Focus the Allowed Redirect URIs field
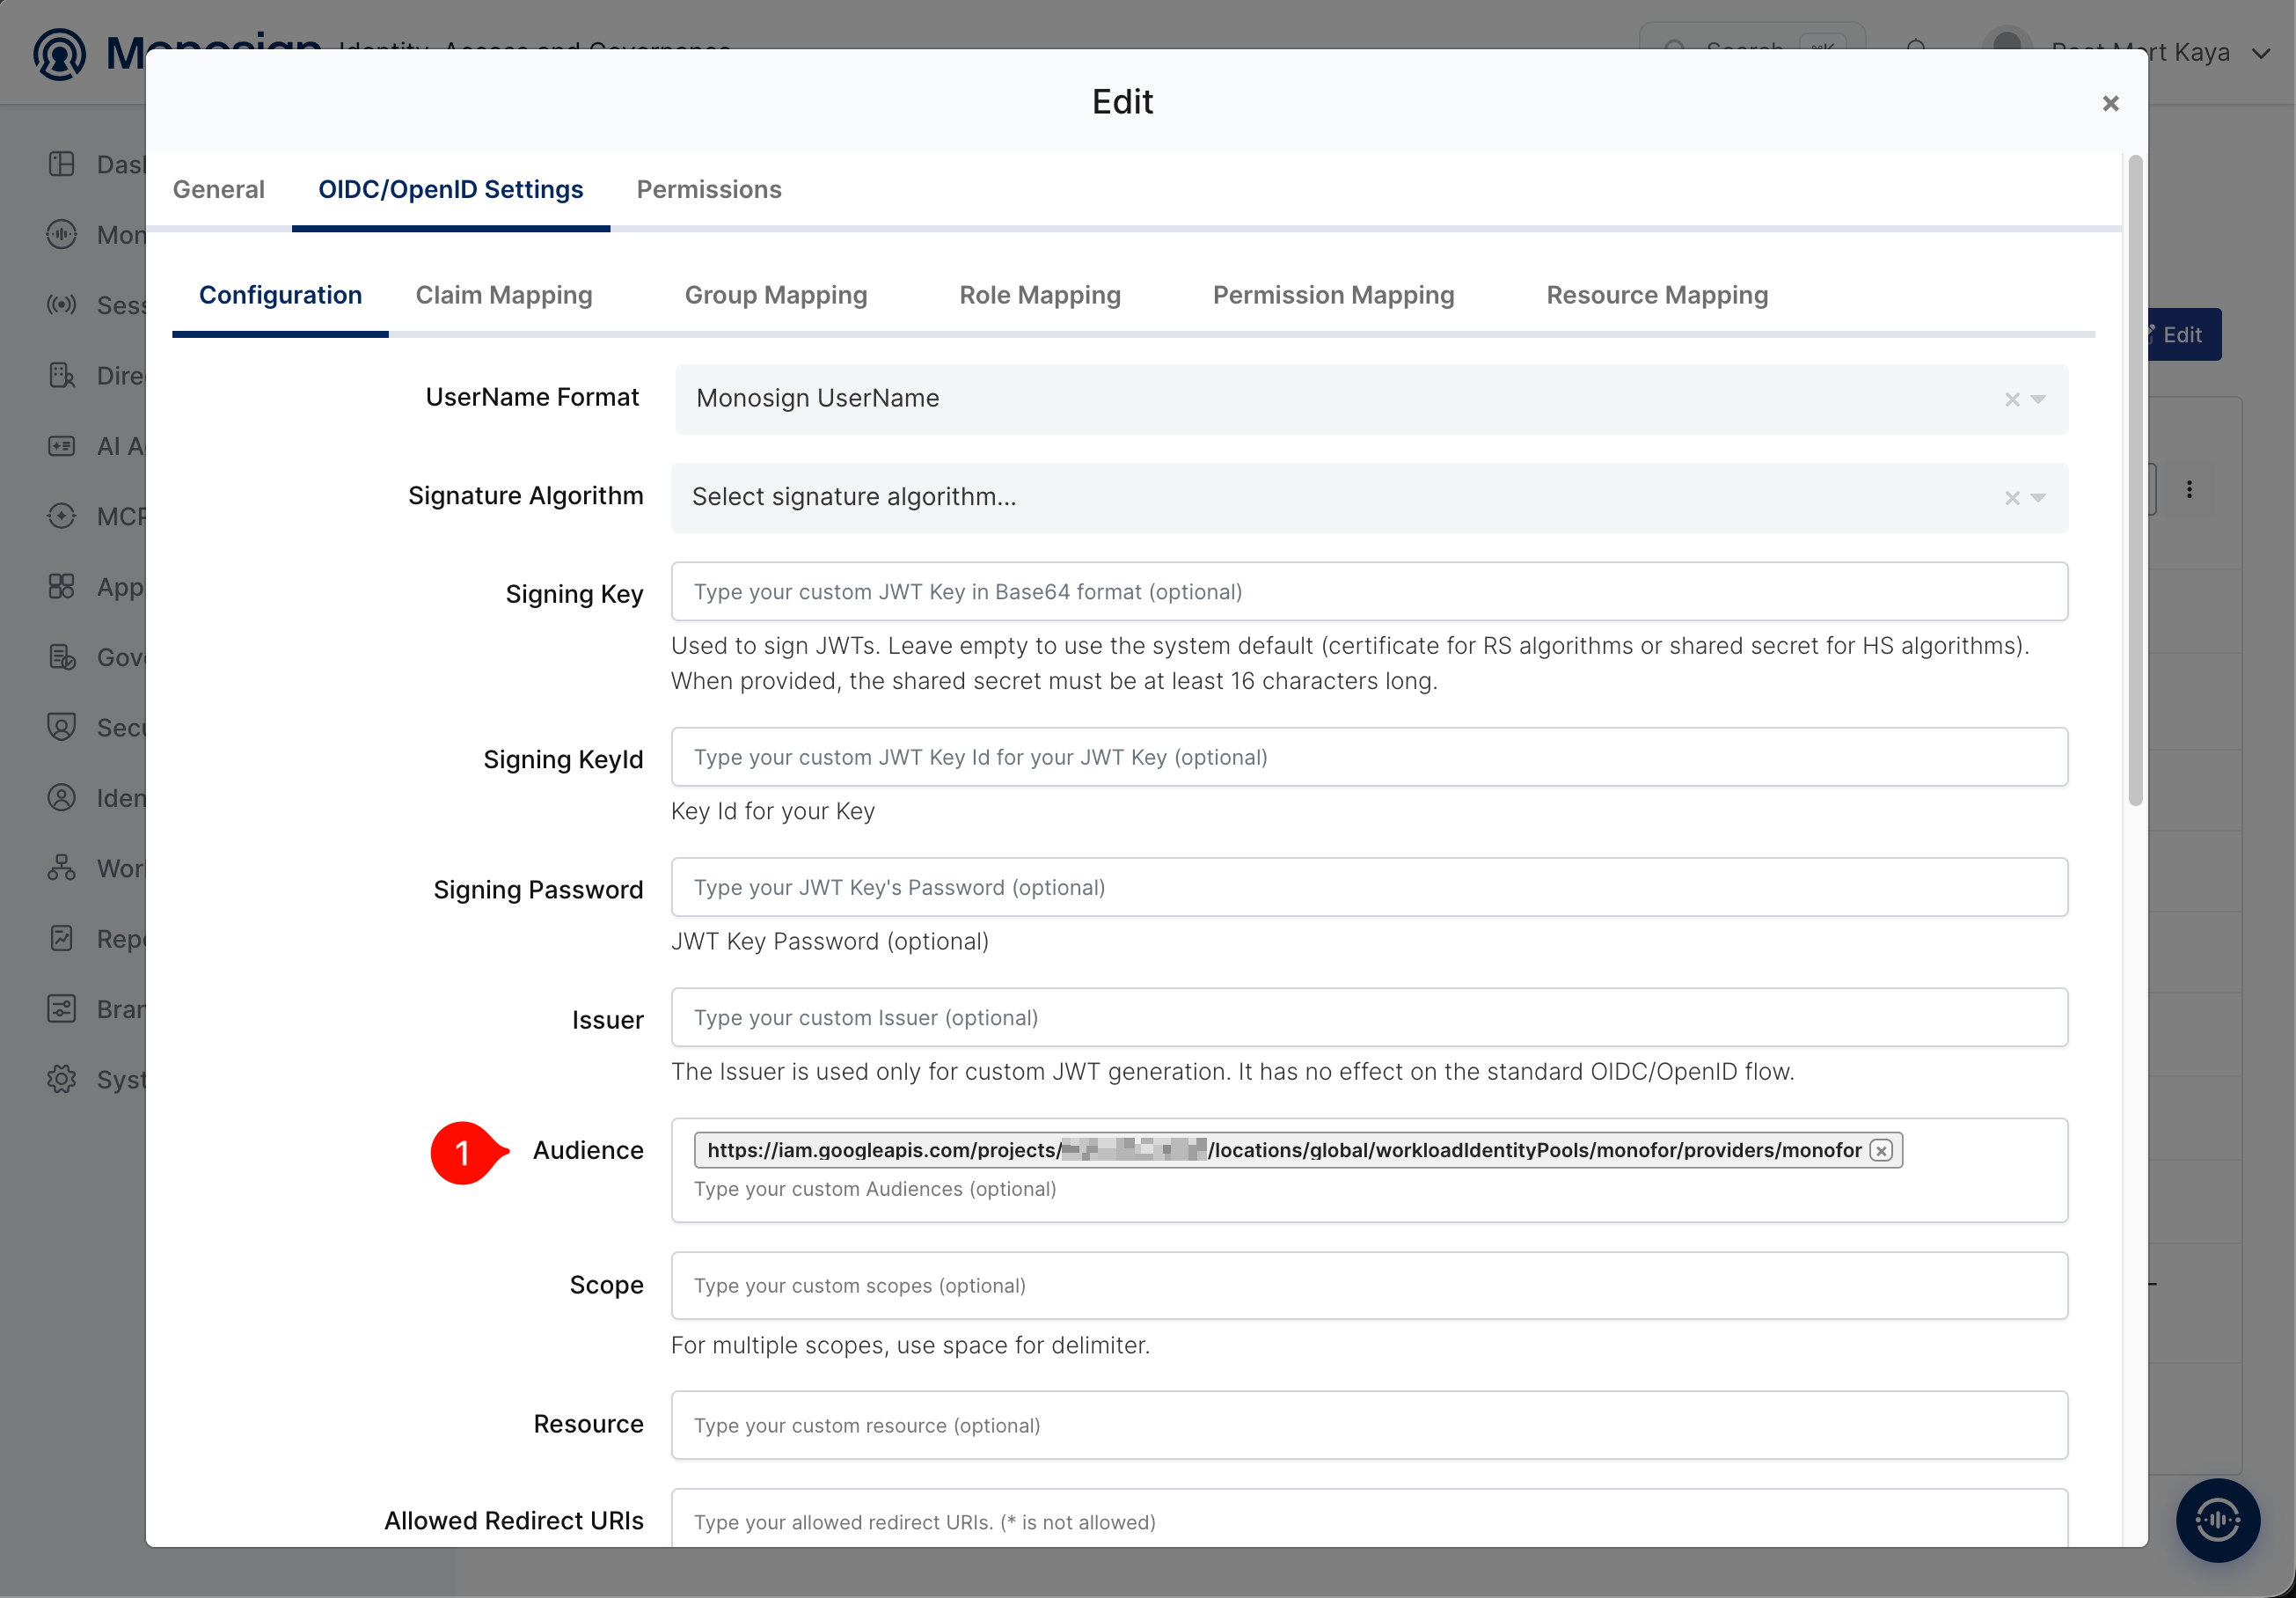2296x1598 pixels. click(1369, 1520)
